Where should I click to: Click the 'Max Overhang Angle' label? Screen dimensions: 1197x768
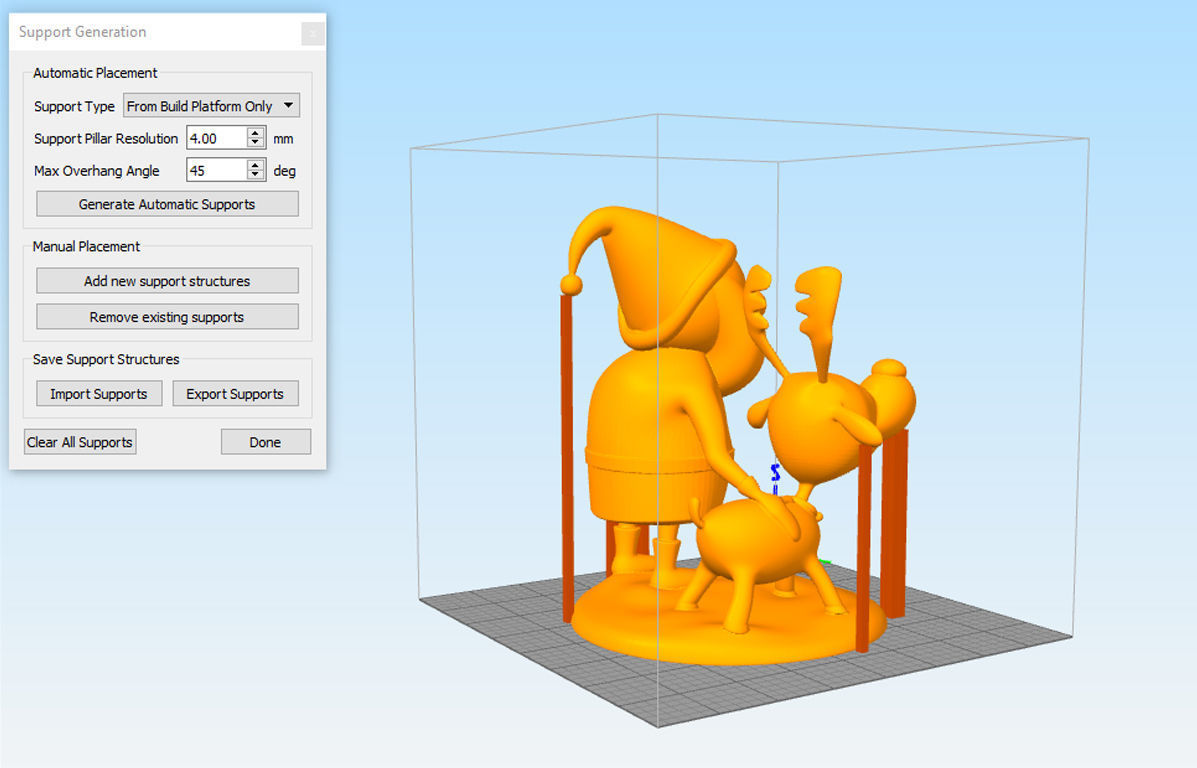pyautogui.click(x=97, y=171)
